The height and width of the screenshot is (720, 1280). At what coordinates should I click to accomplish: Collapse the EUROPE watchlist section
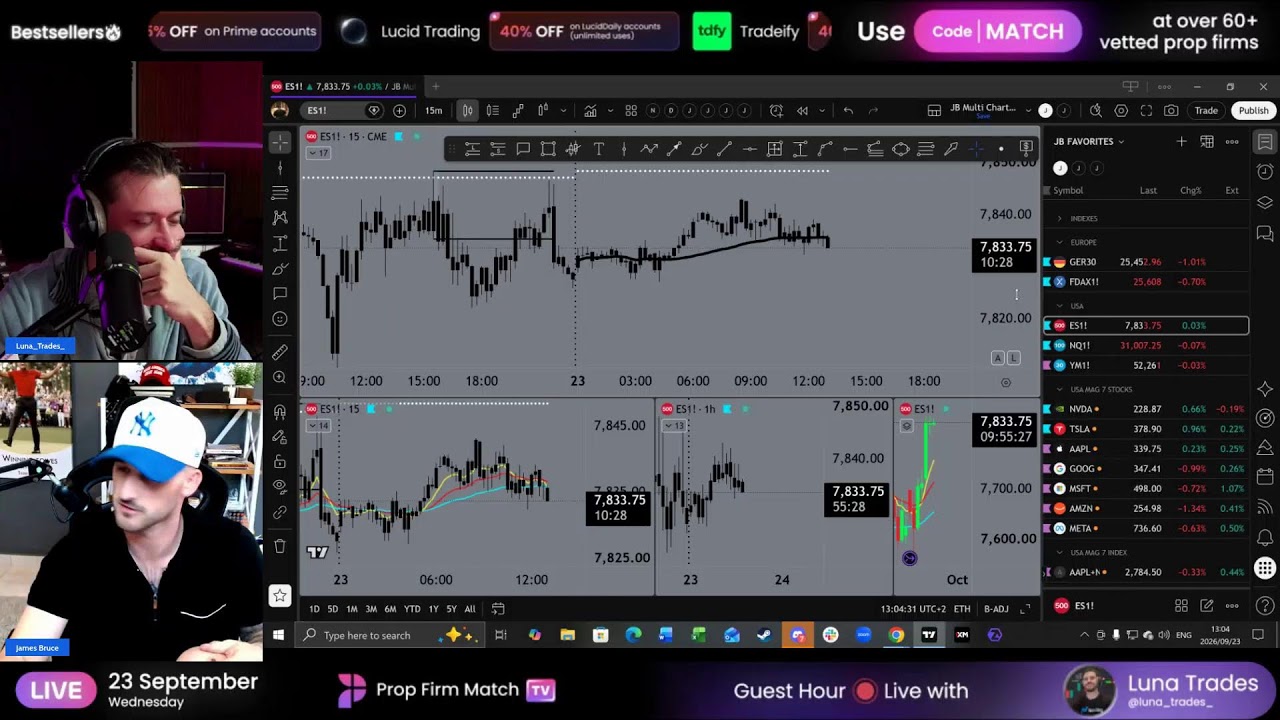tap(1059, 242)
